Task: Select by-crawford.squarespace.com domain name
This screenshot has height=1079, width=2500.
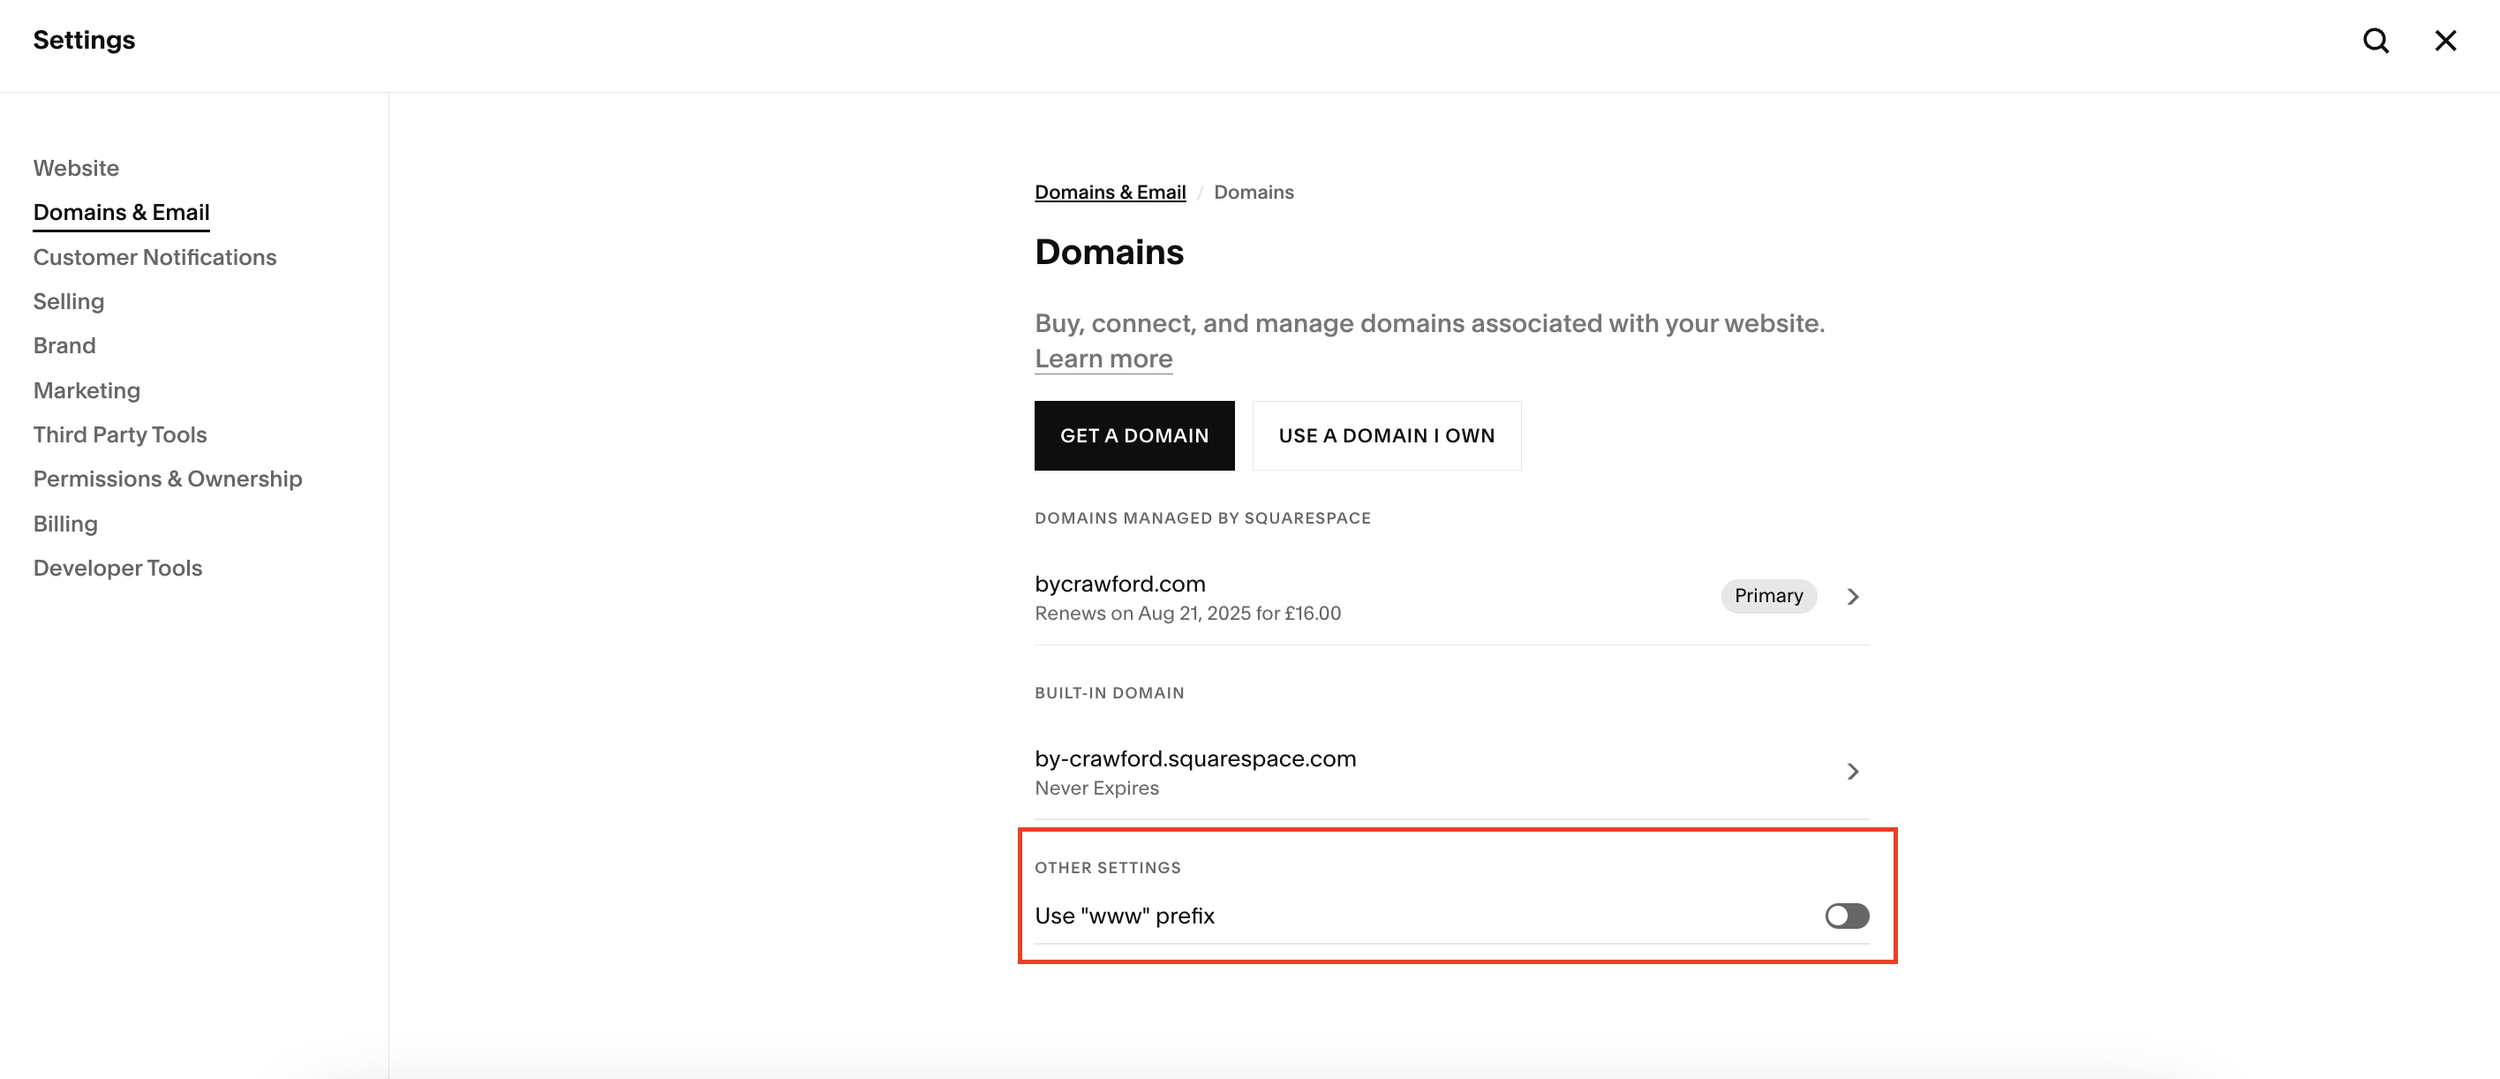Action: click(x=1195, y=759)
